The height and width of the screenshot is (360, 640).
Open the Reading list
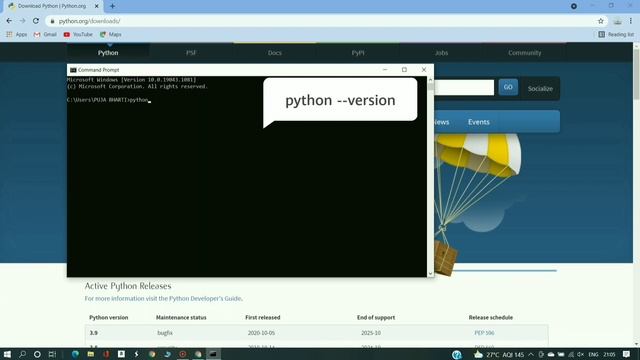616,35
